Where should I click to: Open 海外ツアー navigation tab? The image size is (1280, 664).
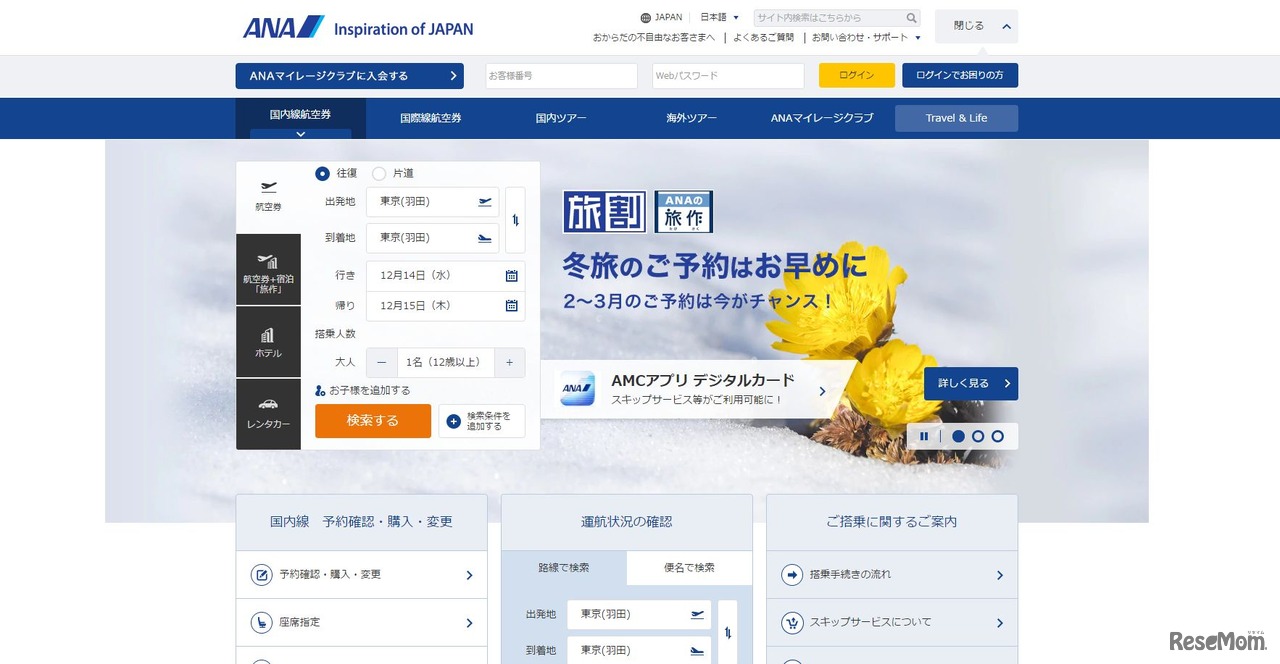point(692,118)
